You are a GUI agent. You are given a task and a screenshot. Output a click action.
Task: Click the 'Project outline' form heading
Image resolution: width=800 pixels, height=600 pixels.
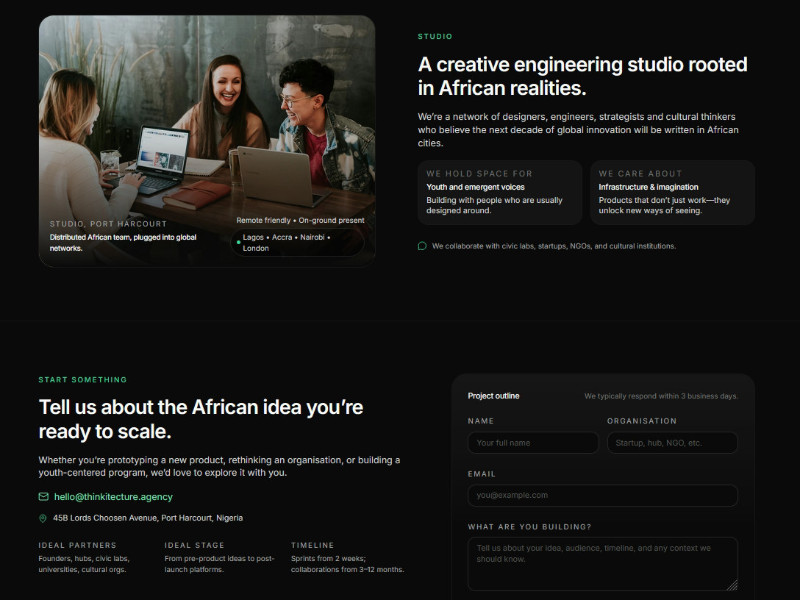pyautogui.click(x=493, y=396)
